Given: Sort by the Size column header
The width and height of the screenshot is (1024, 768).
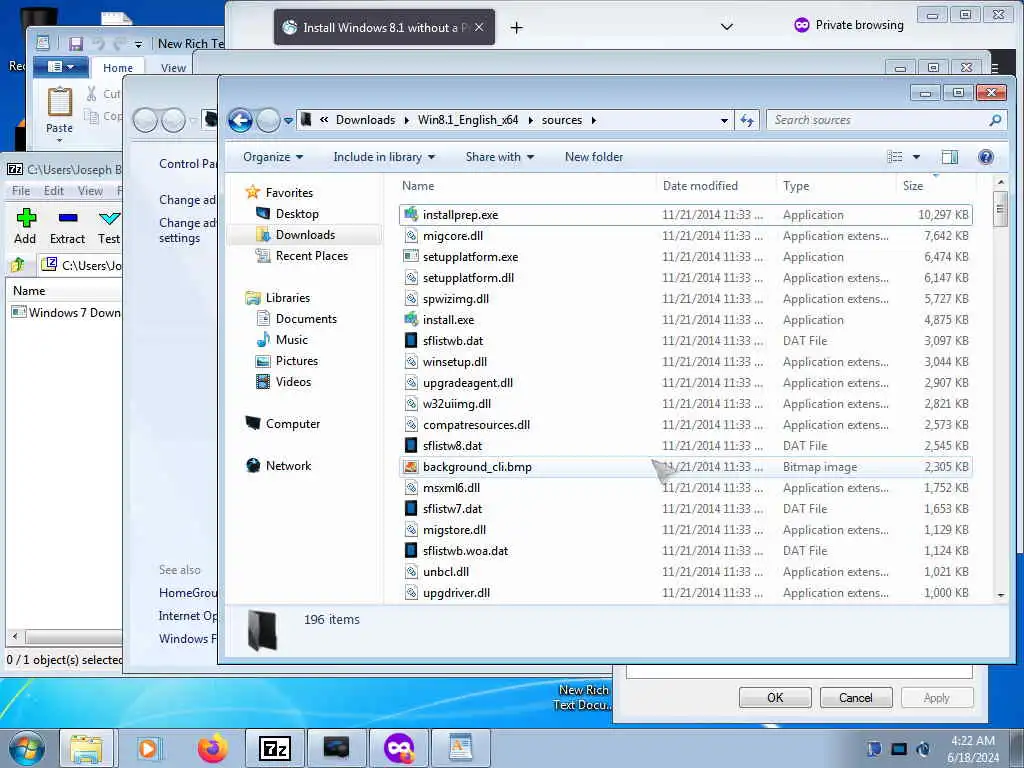Looking at the screenshot, I should click(x=913, y=186).
